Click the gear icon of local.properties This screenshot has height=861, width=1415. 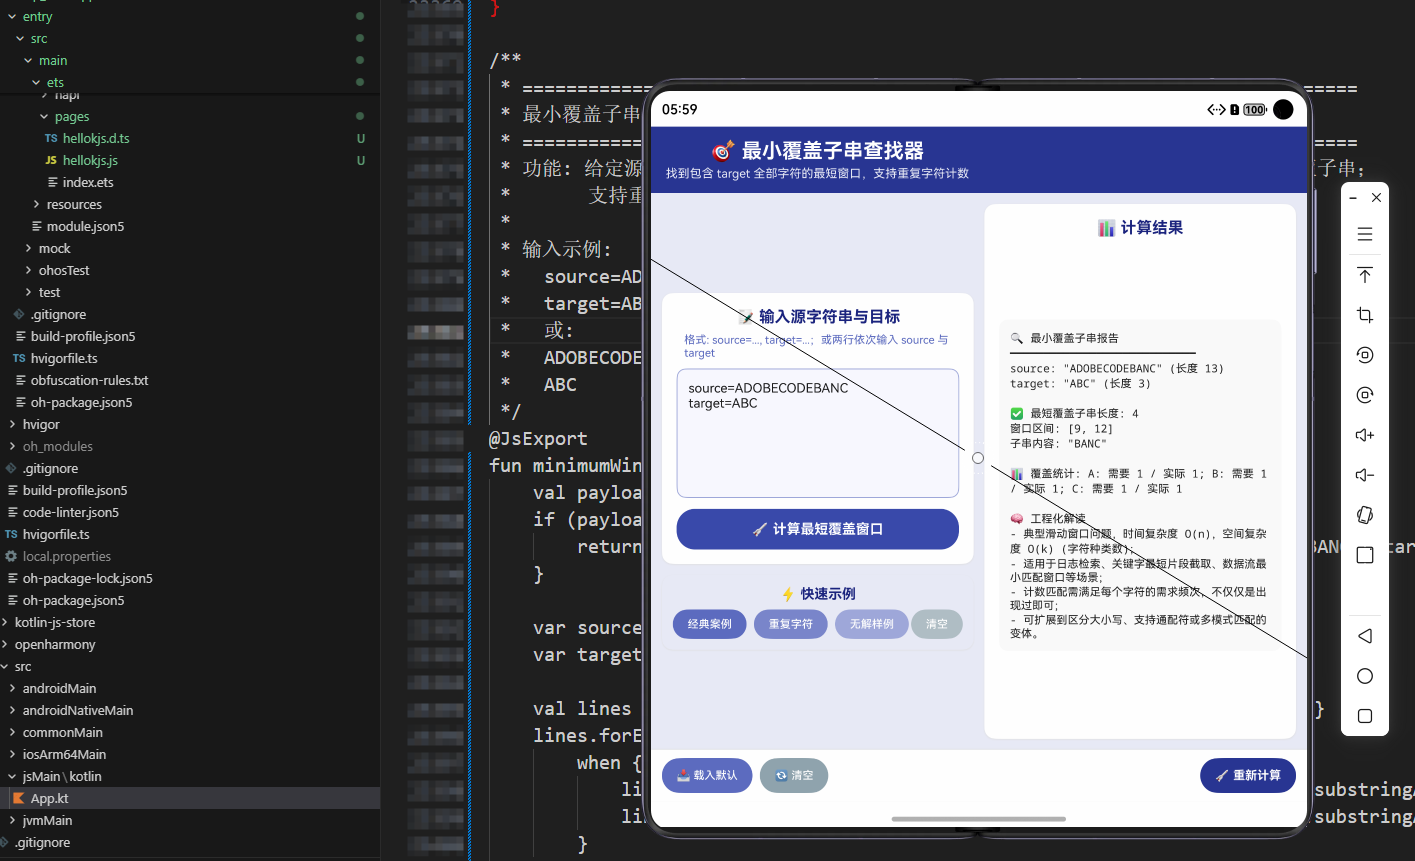(11, 556)
